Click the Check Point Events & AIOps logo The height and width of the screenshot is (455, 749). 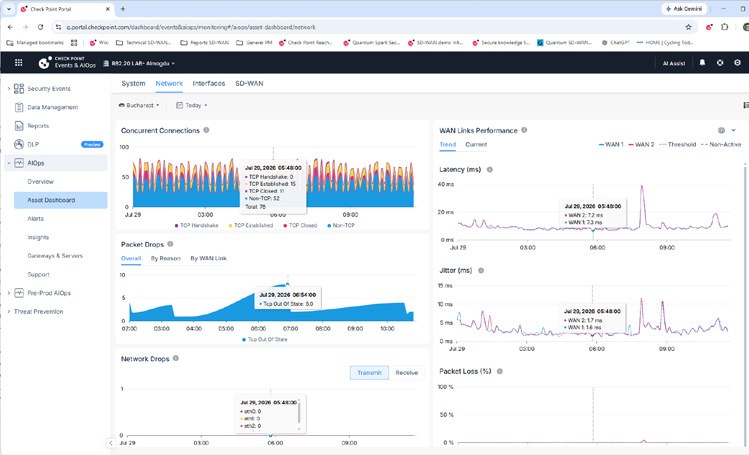point(67,63)
